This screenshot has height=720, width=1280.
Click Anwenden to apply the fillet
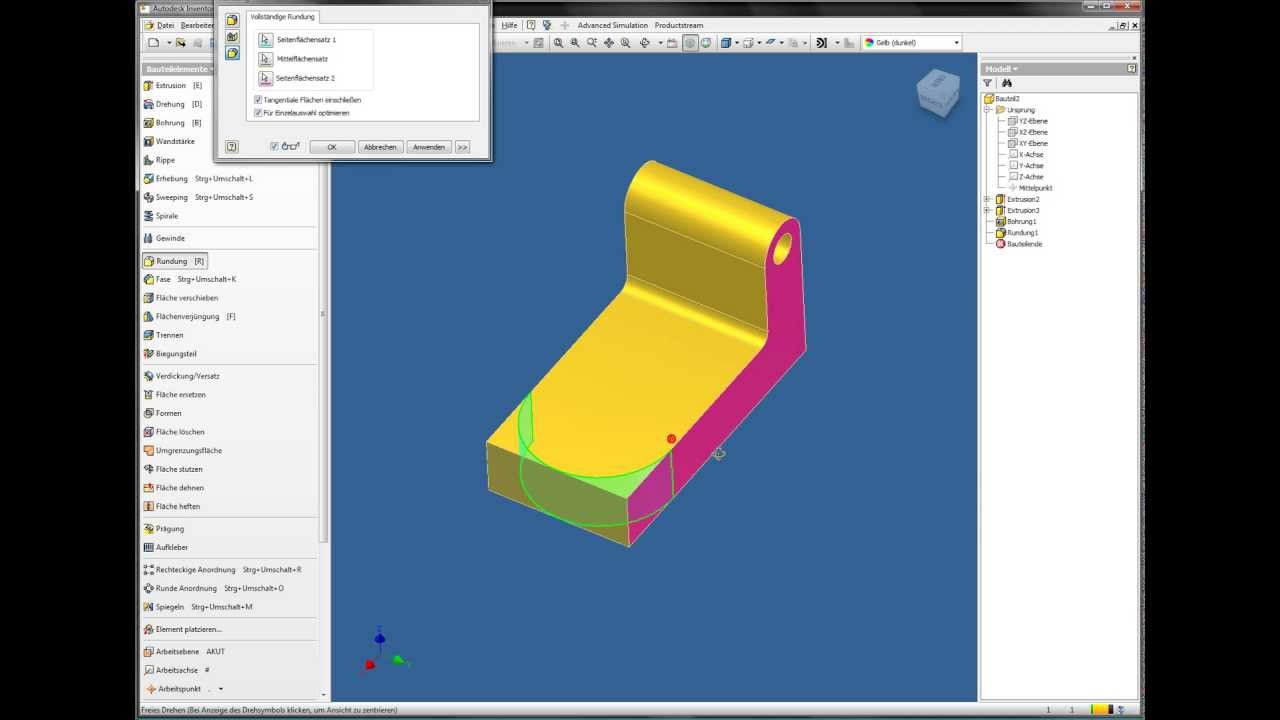click(429, 147)
